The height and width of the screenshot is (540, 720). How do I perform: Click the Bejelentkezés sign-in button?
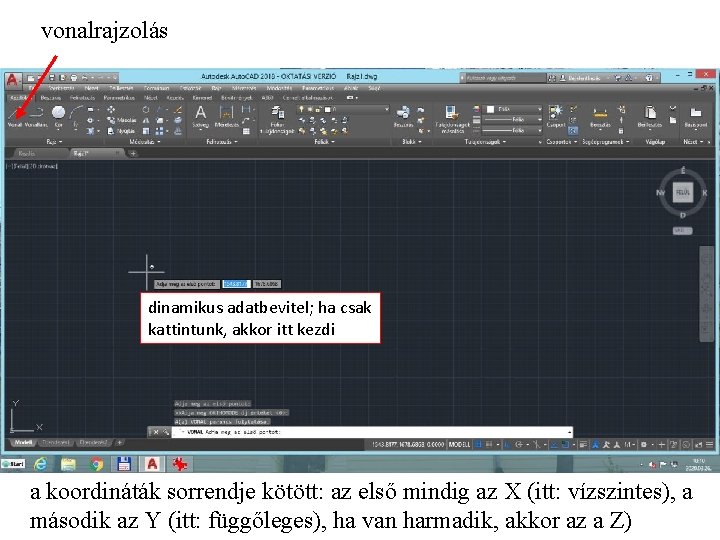tap(579, 78)
